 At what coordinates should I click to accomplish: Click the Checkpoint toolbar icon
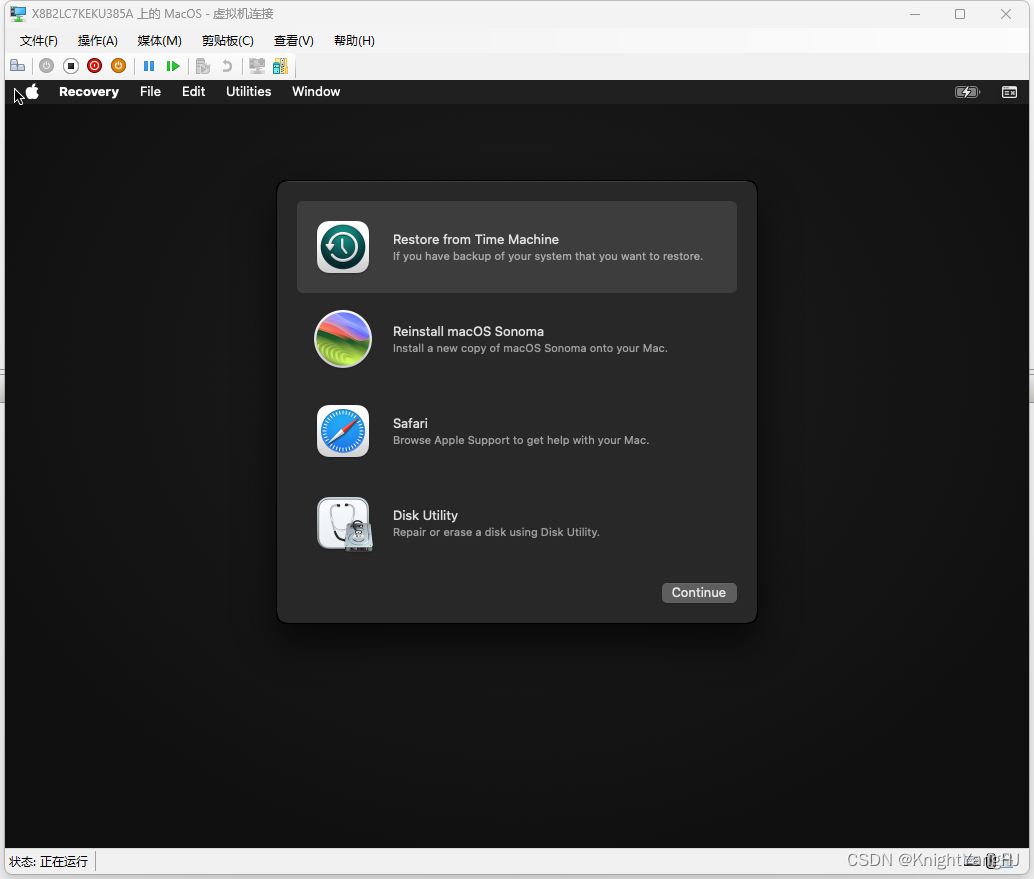pyautogui.click(x=203, y=66)
